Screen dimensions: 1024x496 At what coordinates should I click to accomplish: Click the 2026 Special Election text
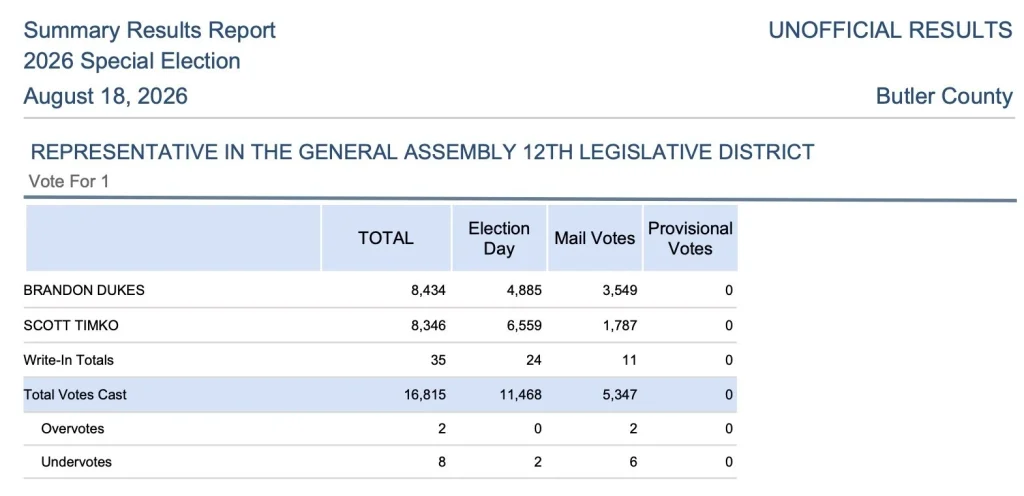click(132, 61)
